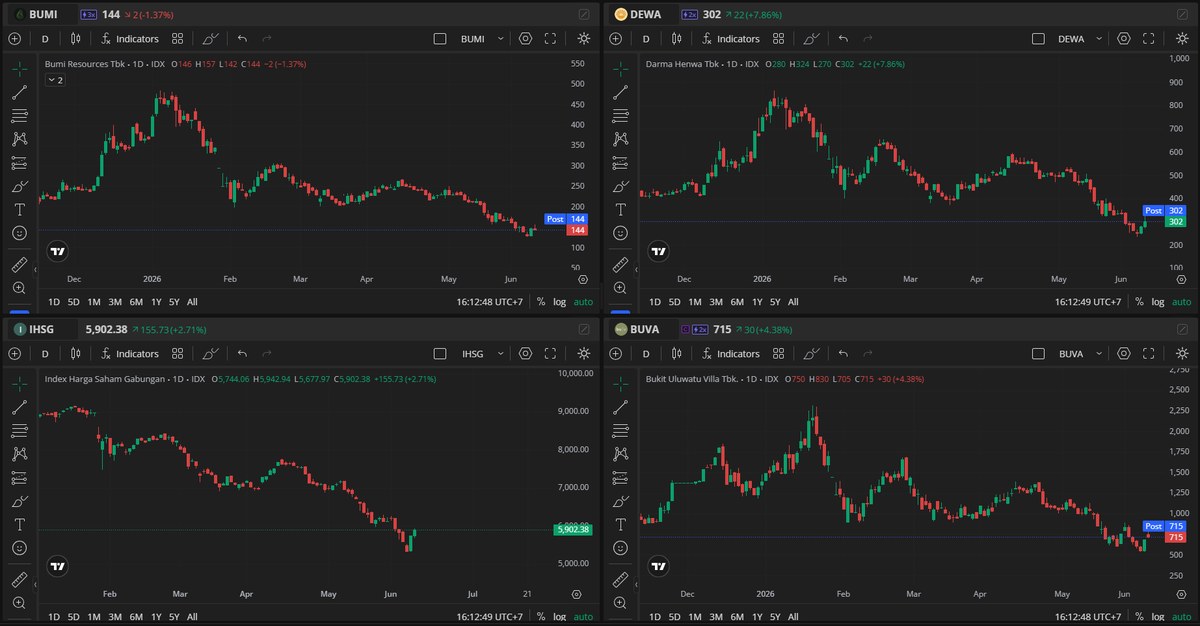Screen dimensions: 1200x626
Task: Toggle log scale in BUMI chart
Action: tap(559, 302)
